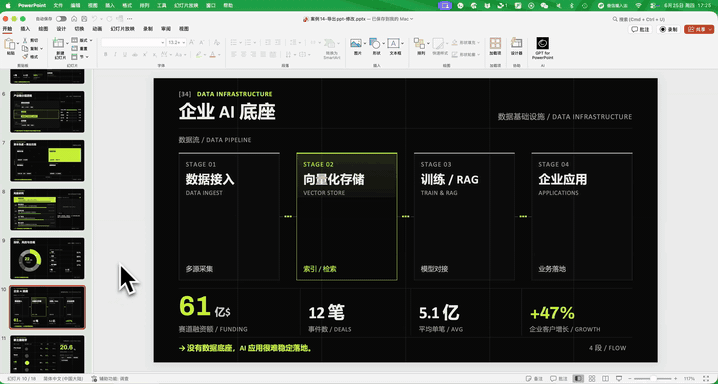Expand the file name saved-location chevron
Viewport: 718px width, 384px height.
pyautogui.click(x=412, y=19)
